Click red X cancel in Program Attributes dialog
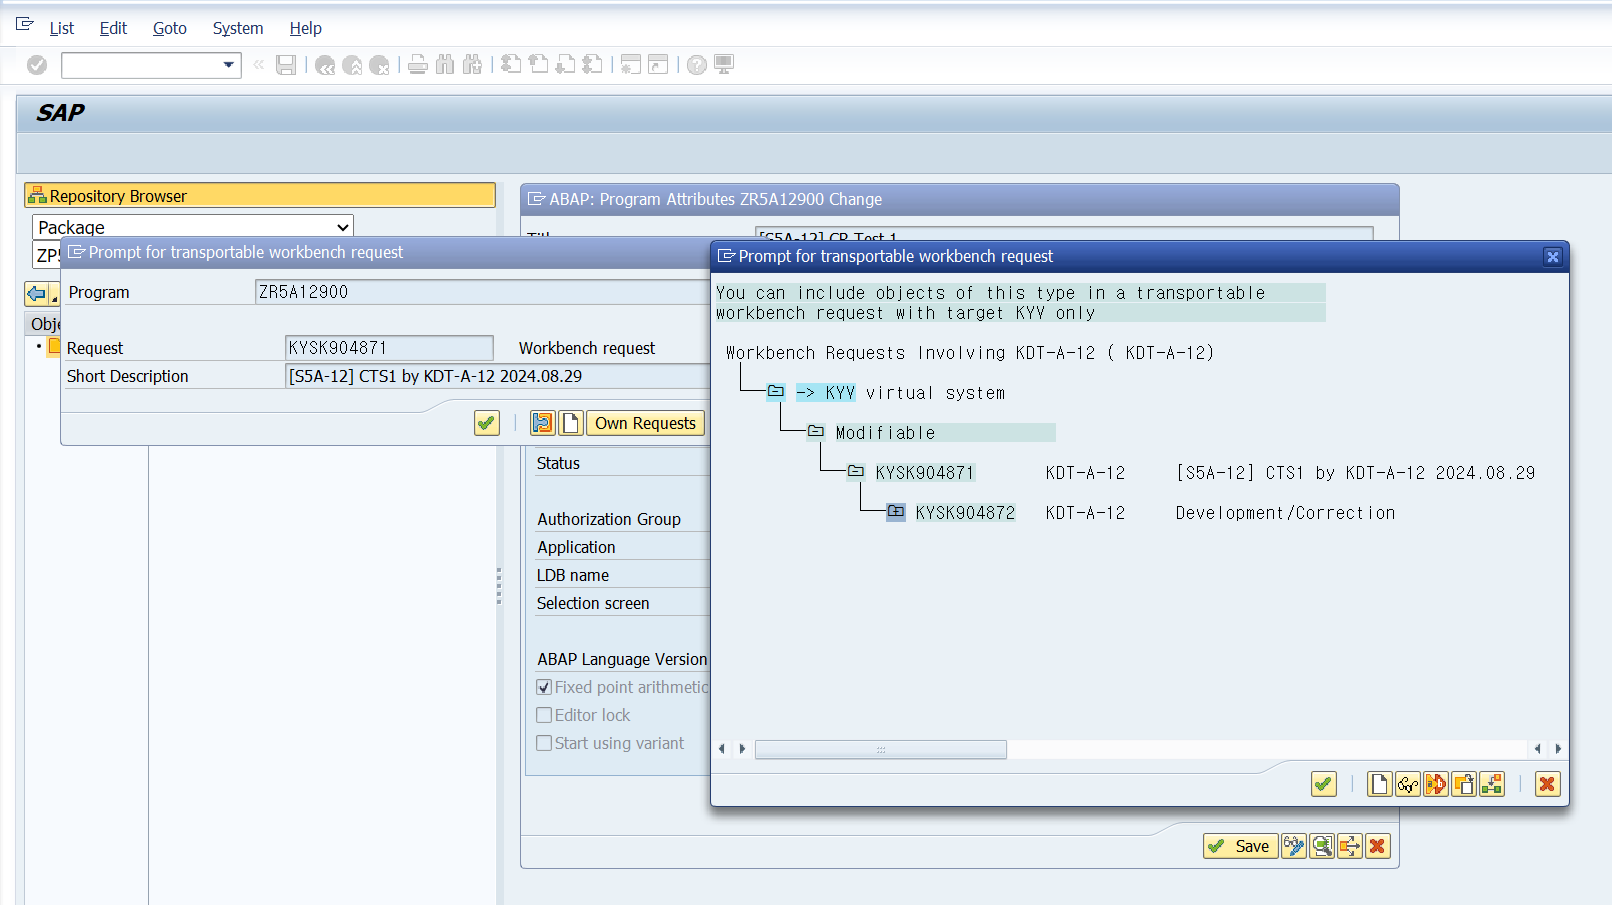The width and height of the screenshot is (1612, 905). (1377, 846)
